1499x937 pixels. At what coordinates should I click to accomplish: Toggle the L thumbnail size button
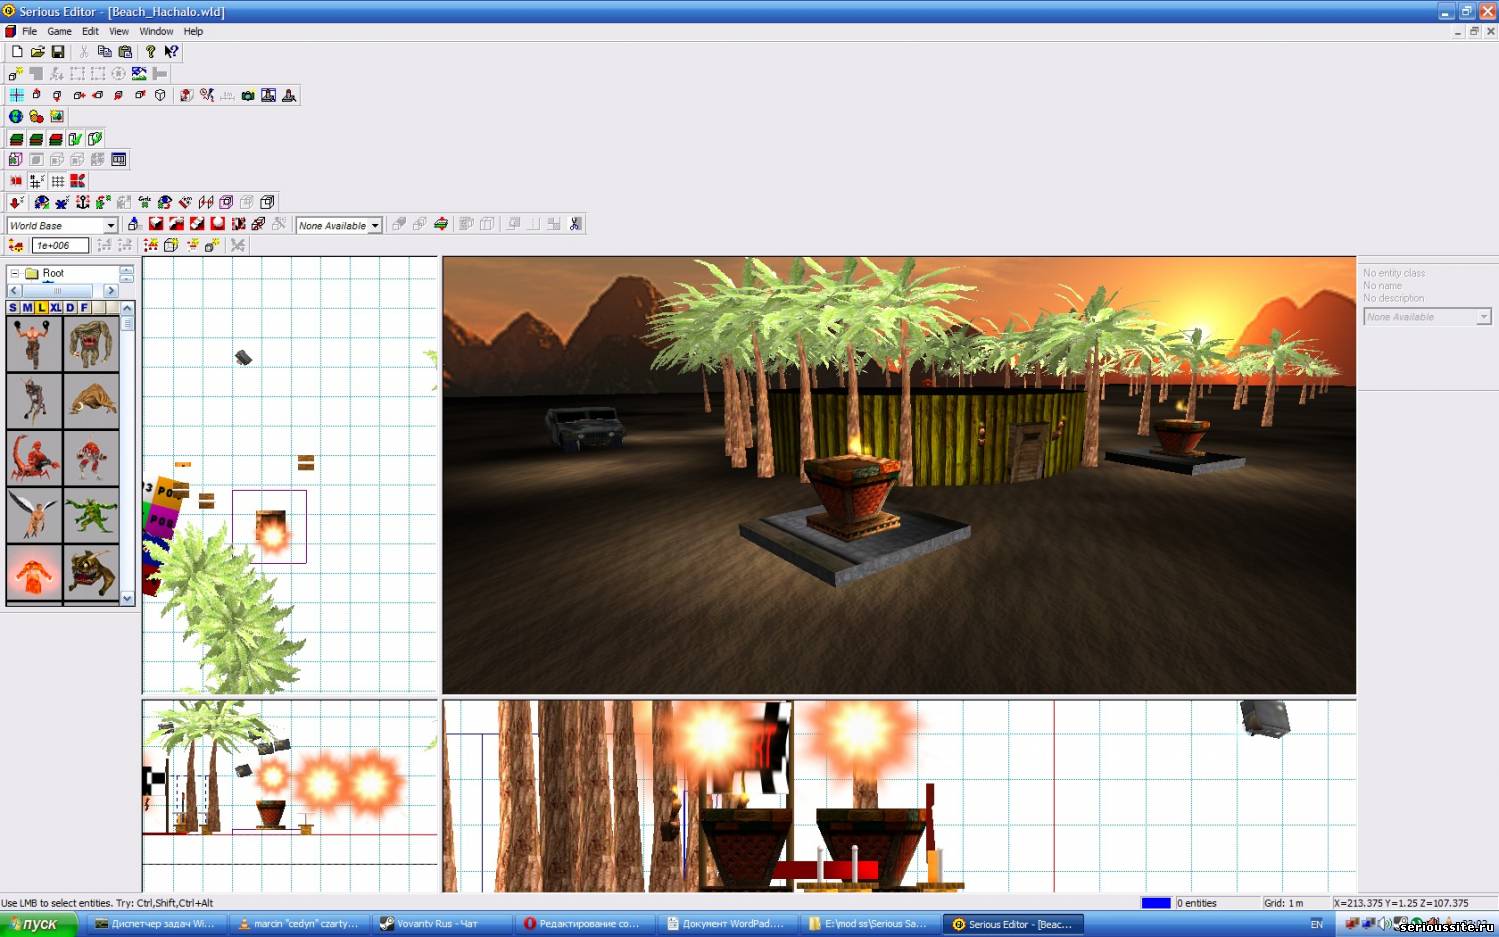(41, 307)
